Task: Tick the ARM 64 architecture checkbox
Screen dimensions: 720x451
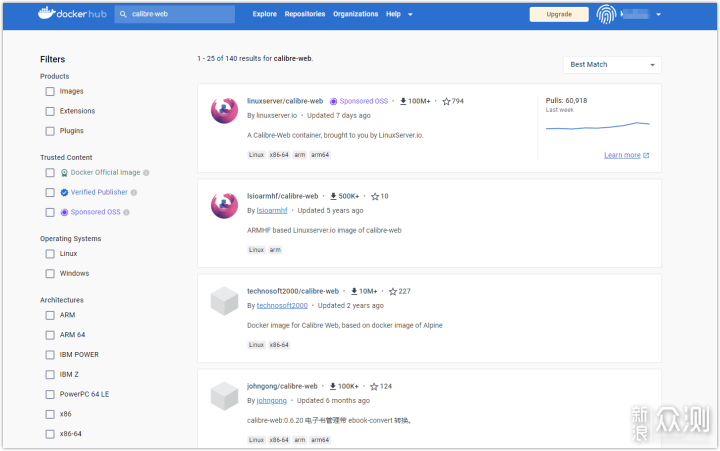Action: tap(50, 335)
